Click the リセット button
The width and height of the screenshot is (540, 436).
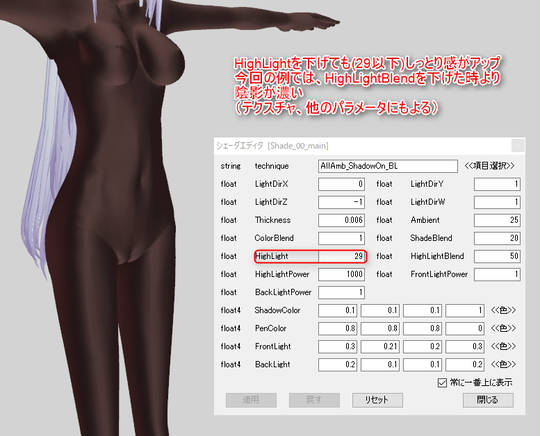[x=377, y=400]
